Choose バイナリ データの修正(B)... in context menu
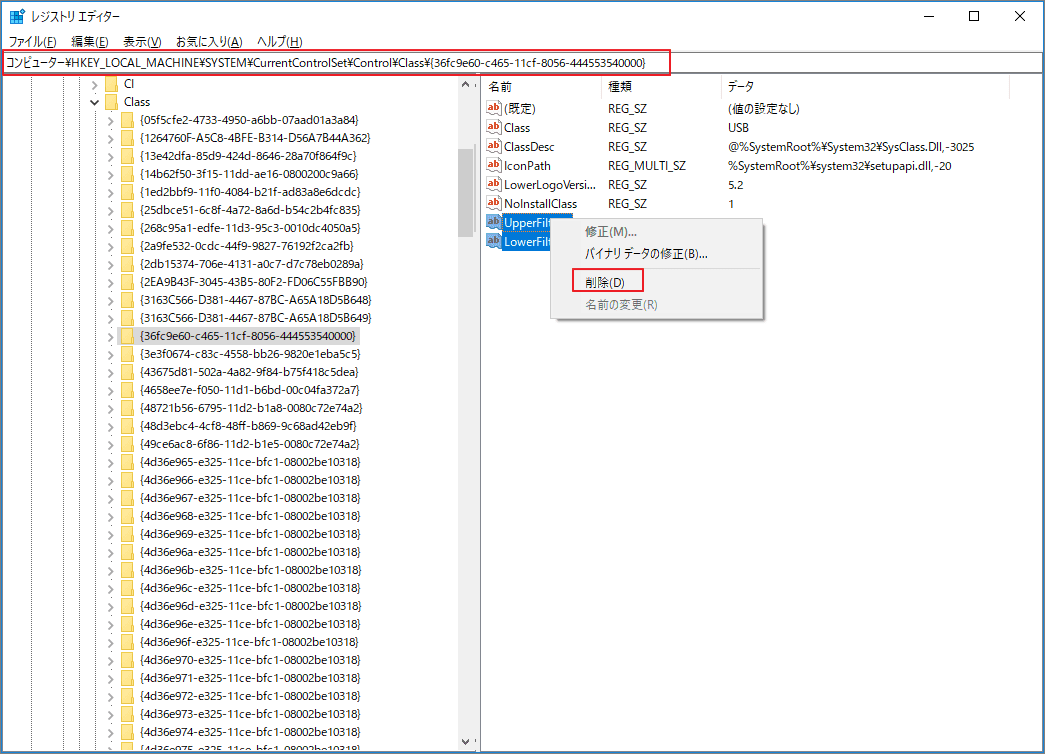This screenshot has width=1045, height=754. click(x=646, y=253)
